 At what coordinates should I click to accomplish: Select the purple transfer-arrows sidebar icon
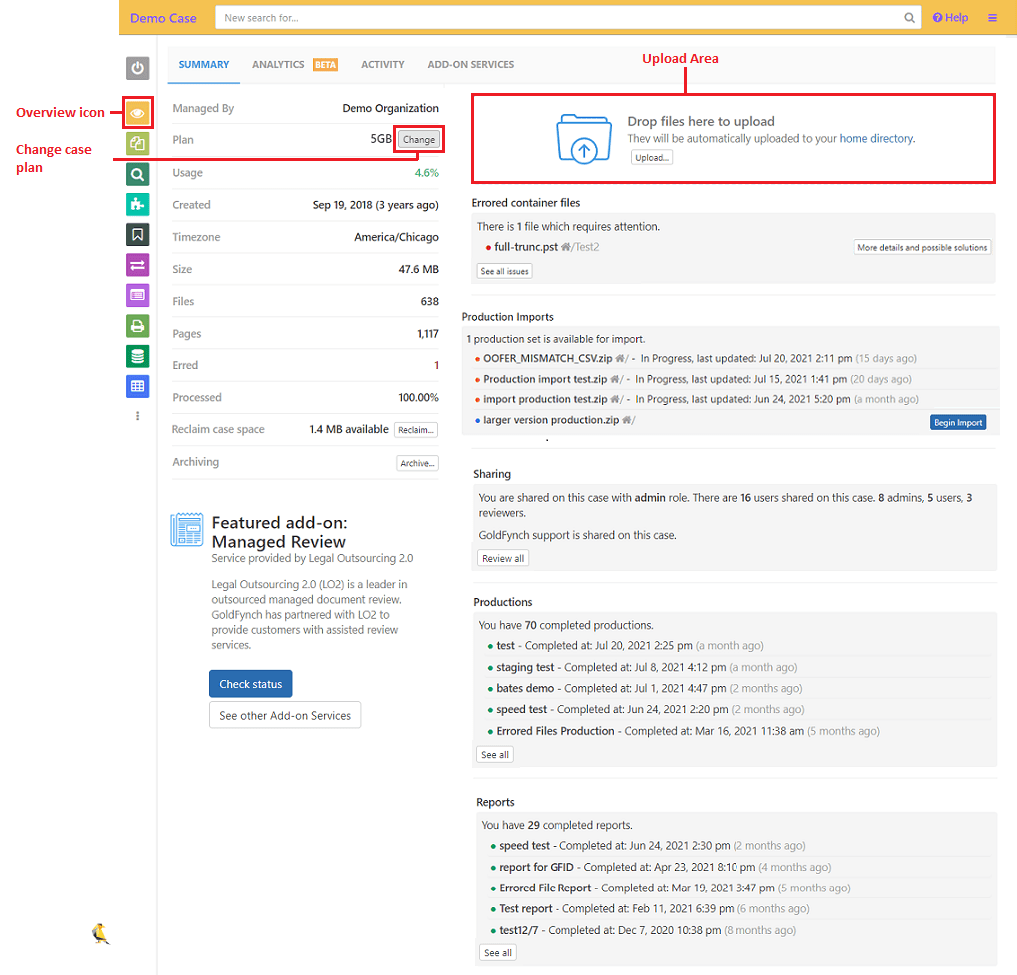pos(137,264)
